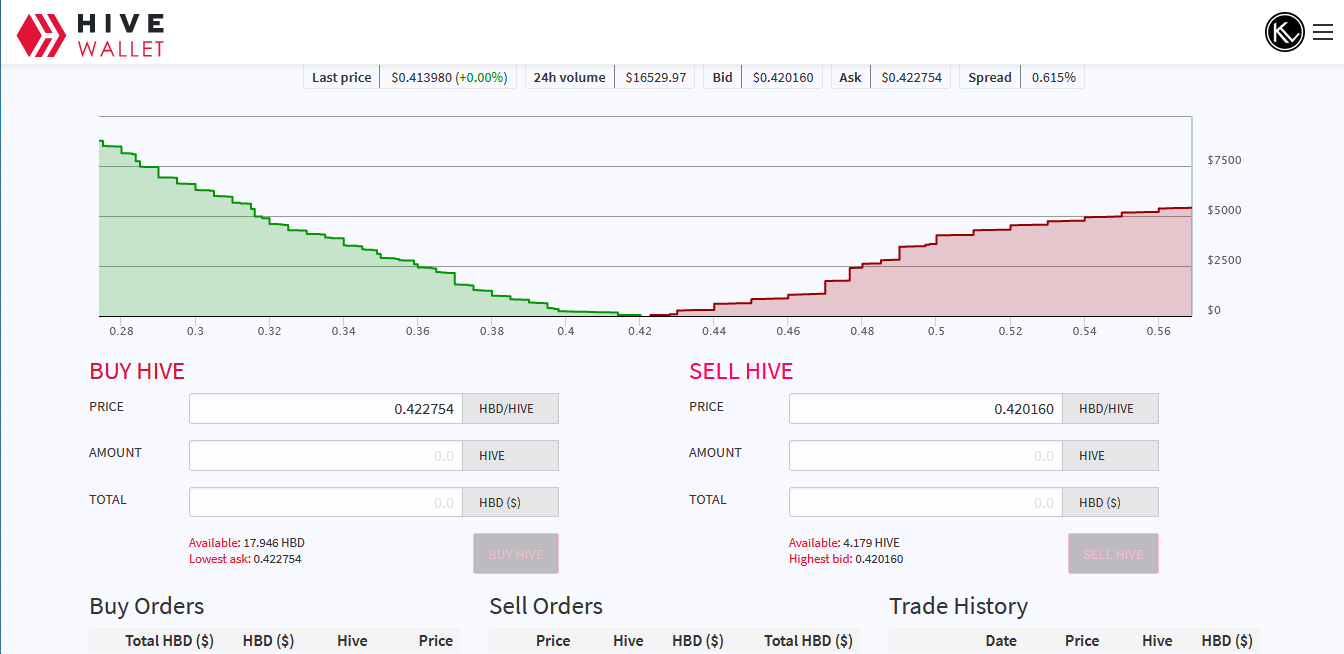The width and height of the screenshot is (1344, 654).
Task: Click the Available 17.946 HBD link
Action: point(246,543)
